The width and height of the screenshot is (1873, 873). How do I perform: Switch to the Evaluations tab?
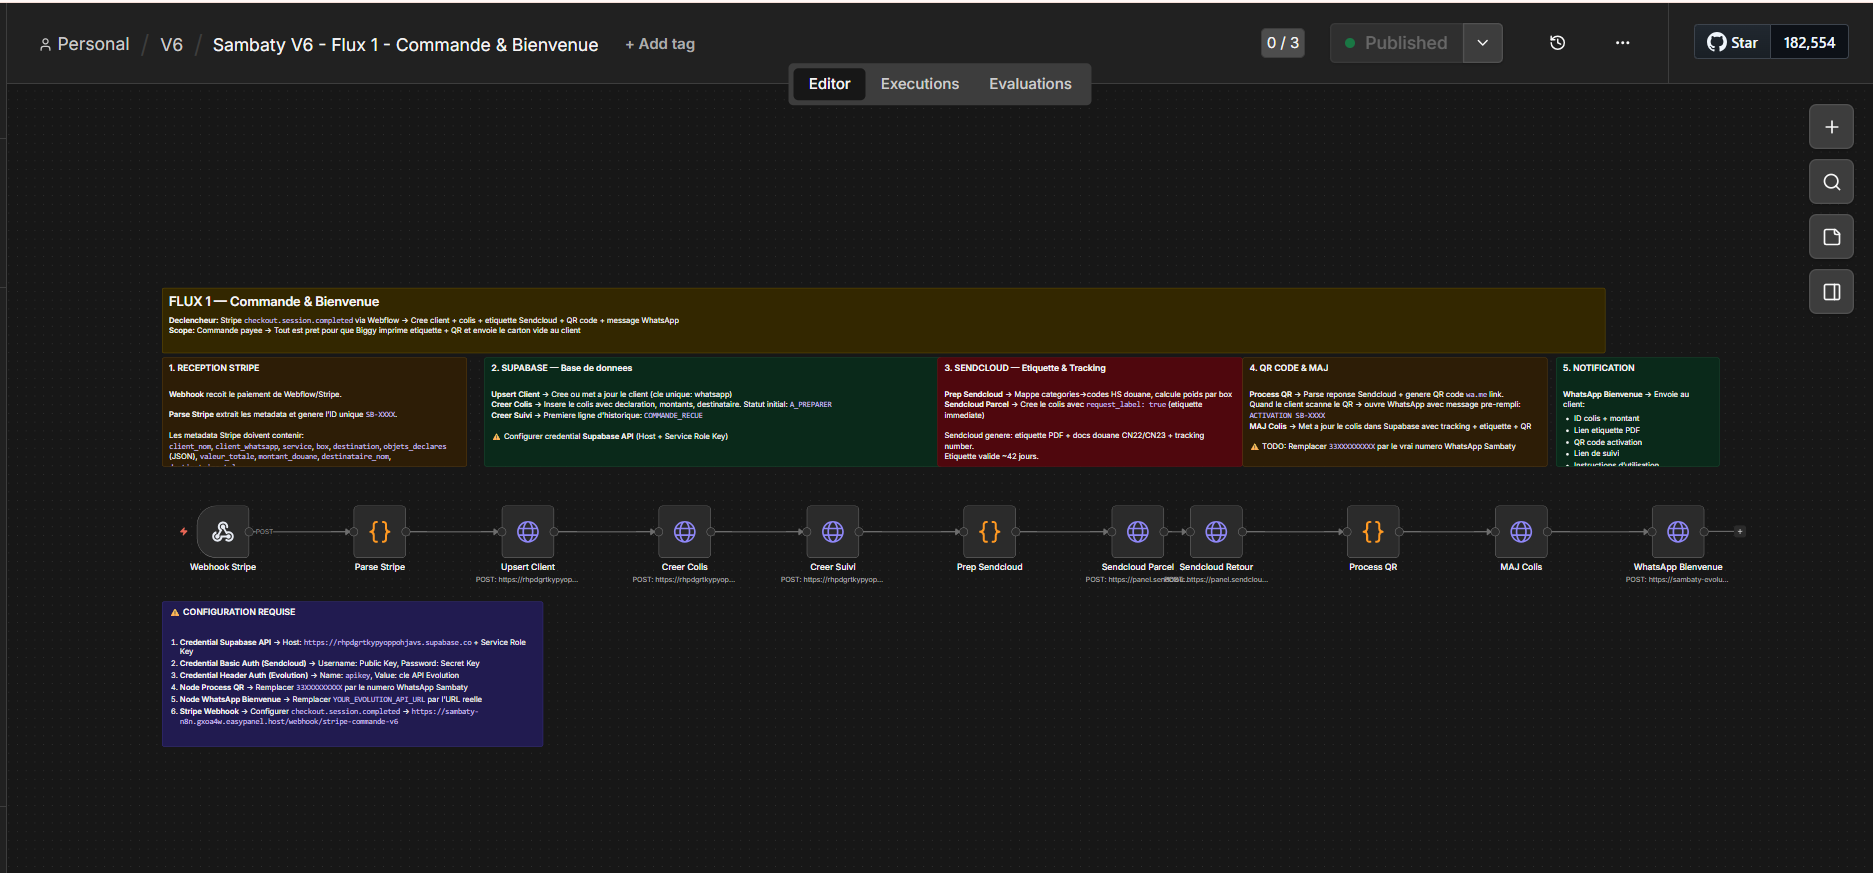tap(1030, 84)
